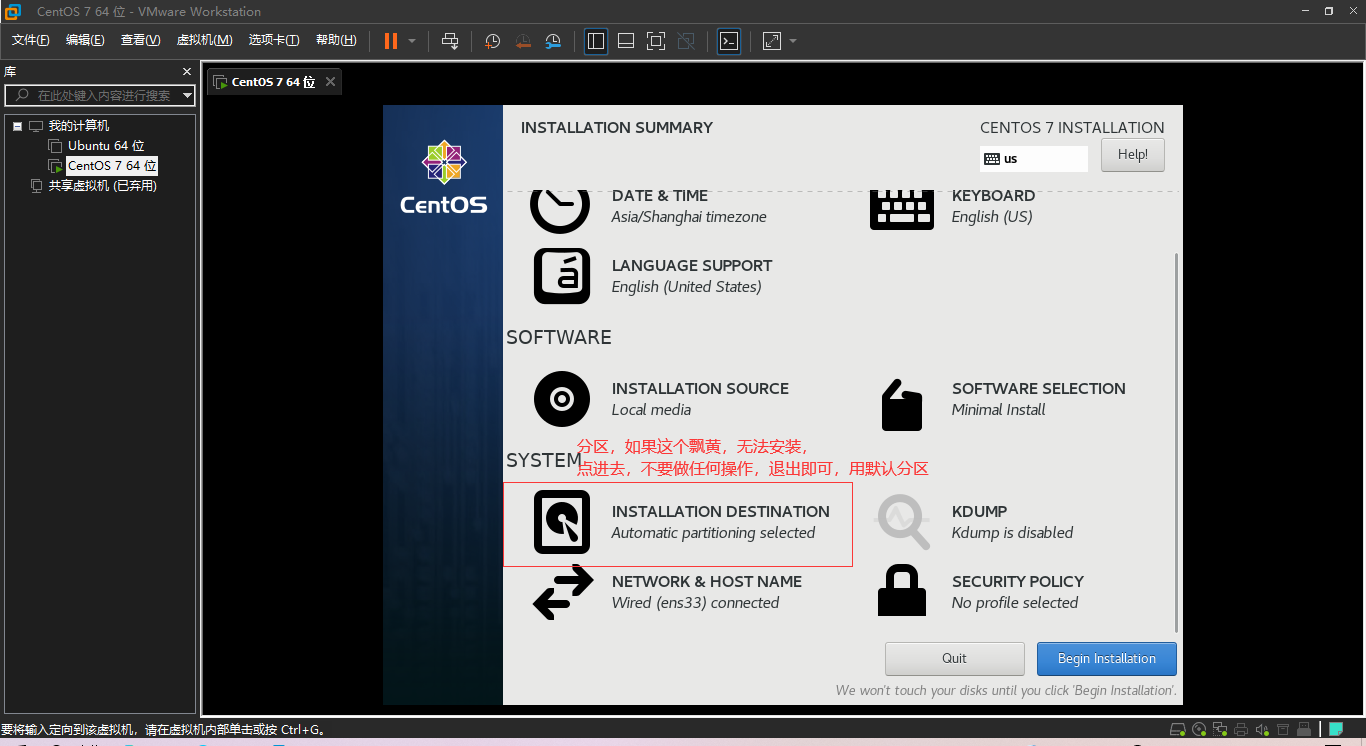
Task: Take a snapshot with the clock-plus icon
Action: point(493,41)
